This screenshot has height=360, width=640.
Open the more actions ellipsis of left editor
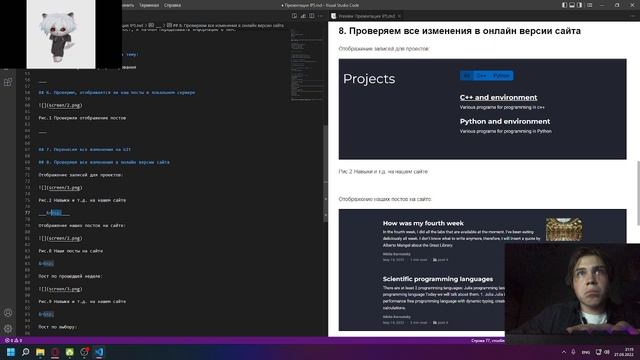click(320, 16)
